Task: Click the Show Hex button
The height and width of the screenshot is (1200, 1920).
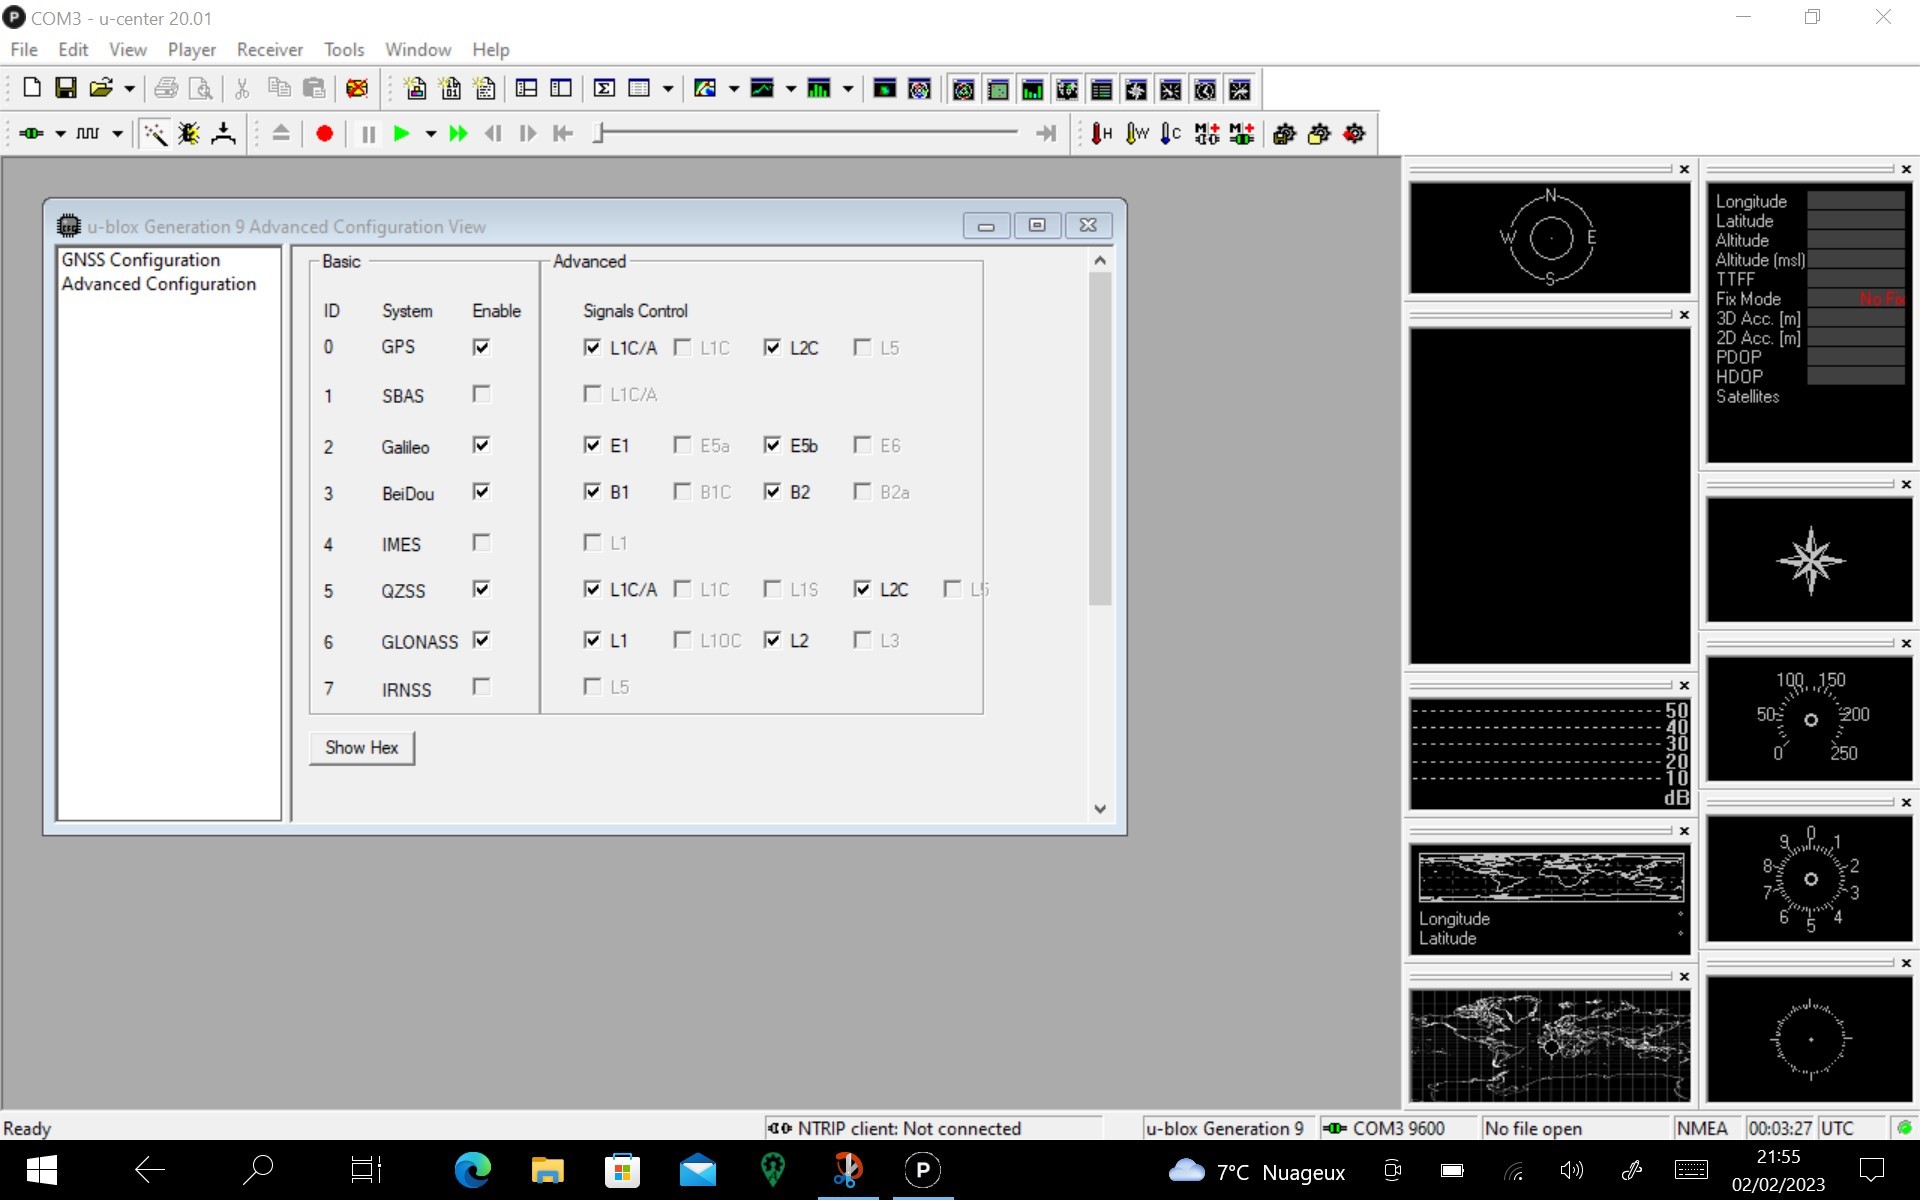Action: pyautogui.click(x=362, y=747)
